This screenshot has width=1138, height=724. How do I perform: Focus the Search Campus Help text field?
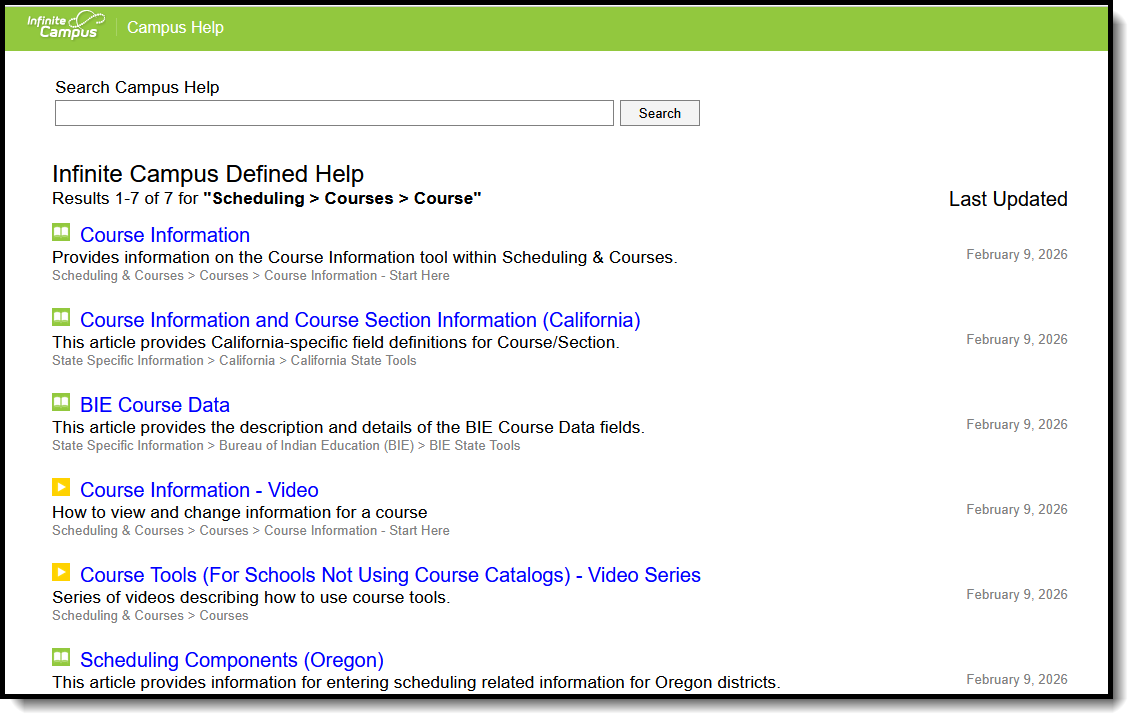(x=335, y=113)
